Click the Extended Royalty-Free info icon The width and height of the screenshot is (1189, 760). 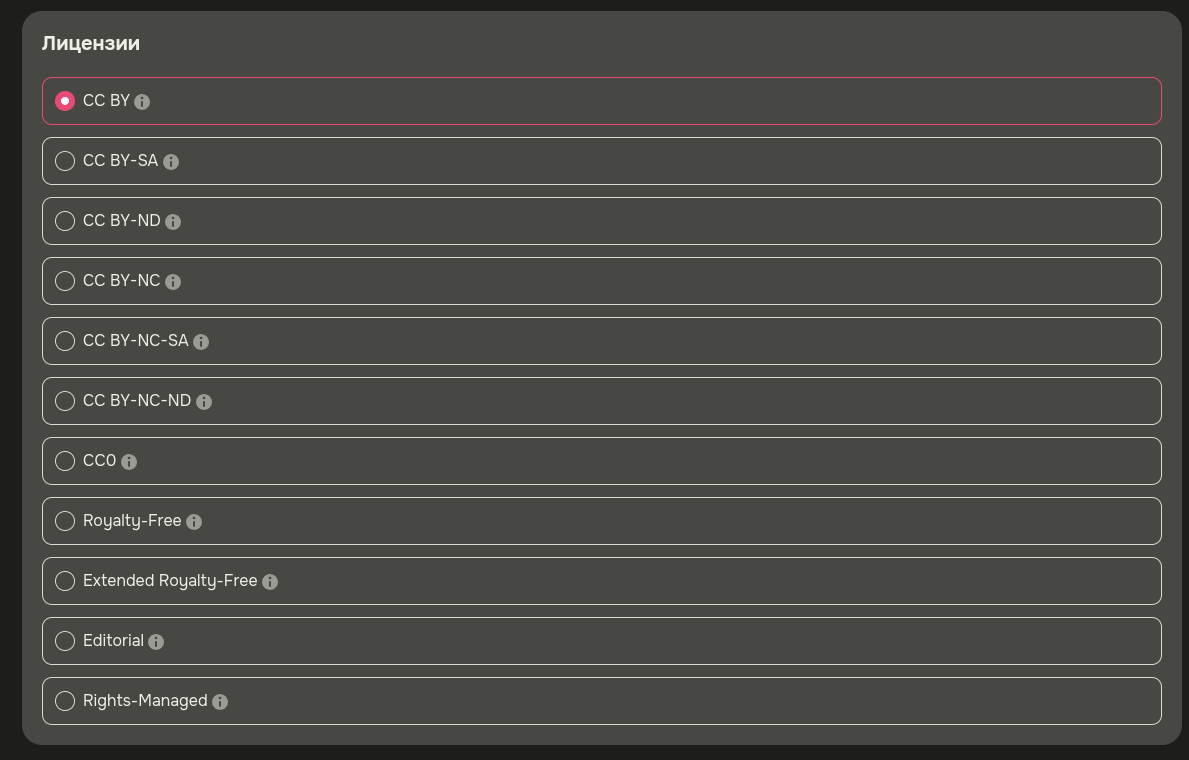270,582
